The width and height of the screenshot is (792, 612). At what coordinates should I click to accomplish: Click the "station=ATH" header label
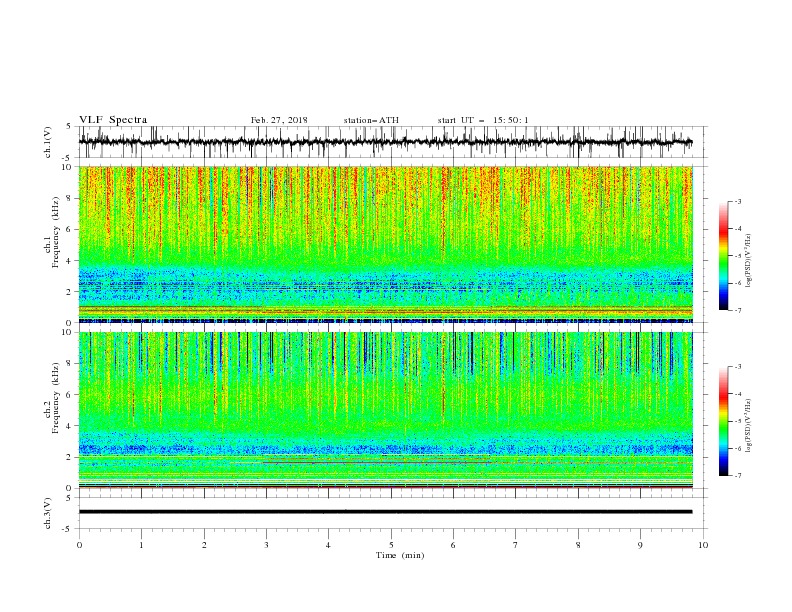coord(371,120)
